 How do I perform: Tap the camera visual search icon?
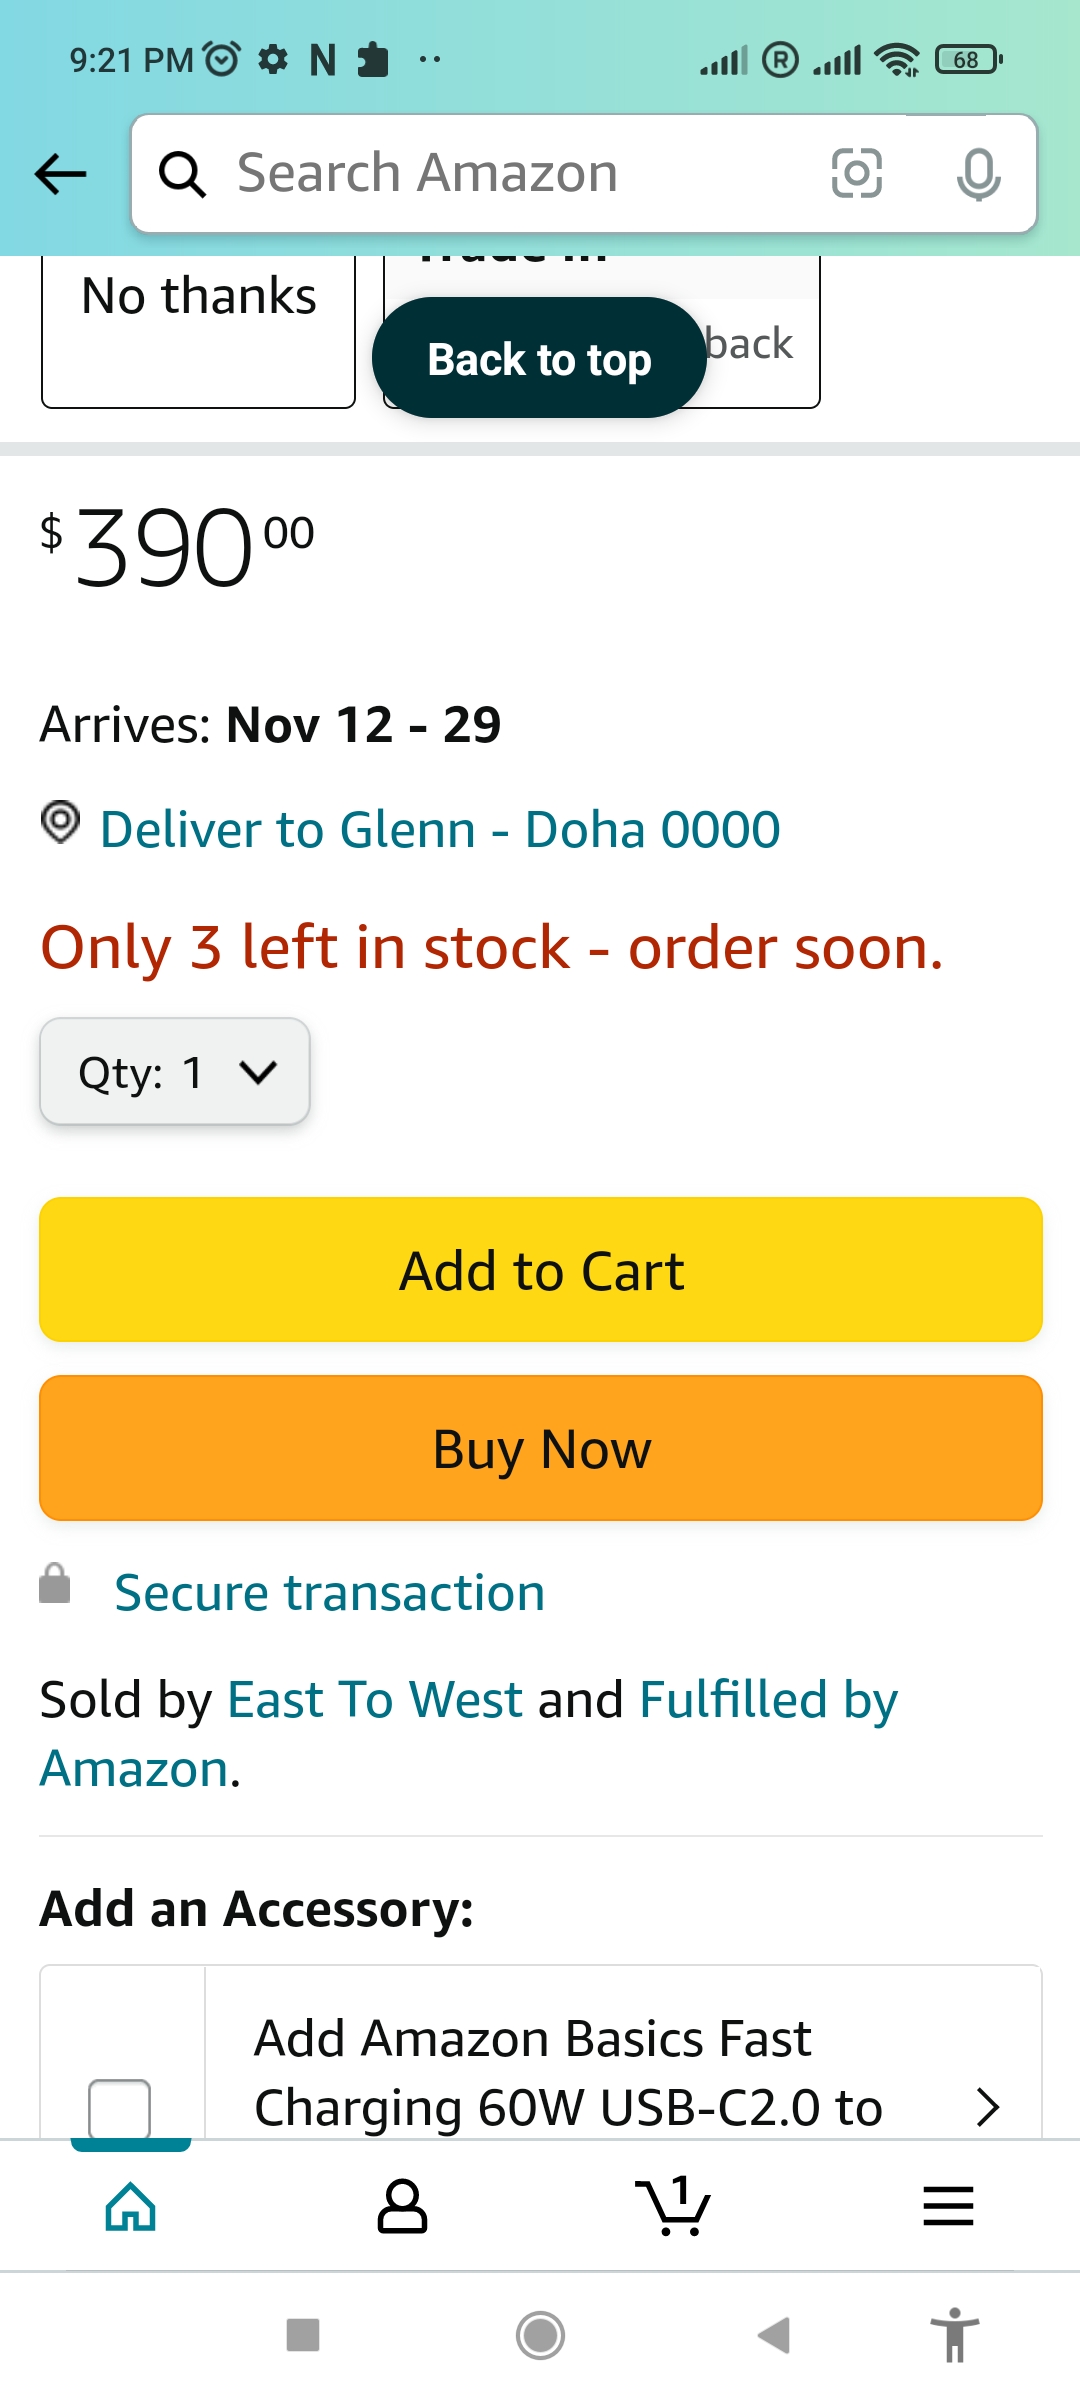pyautogui.click(x=858, y=173)
